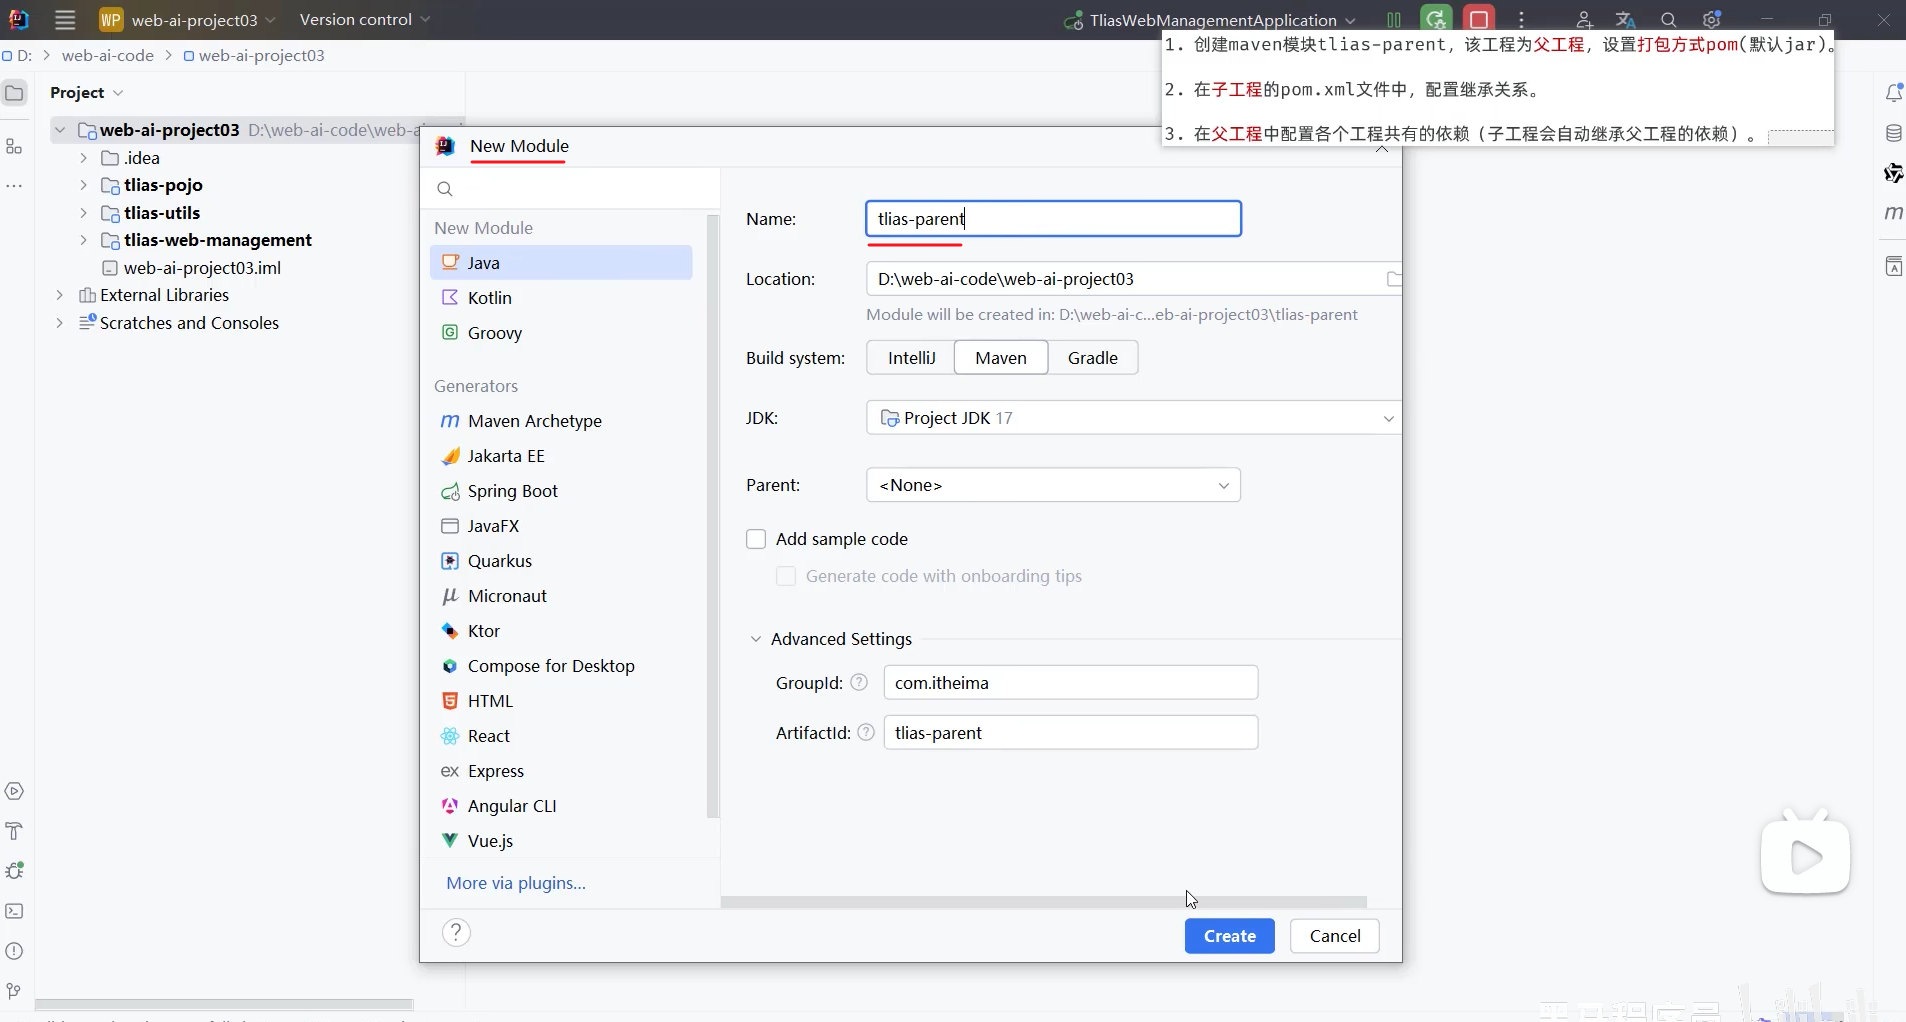Open More via plugins link
The height and width of the screenshot is (1022, 1906).
coord(516,883)
